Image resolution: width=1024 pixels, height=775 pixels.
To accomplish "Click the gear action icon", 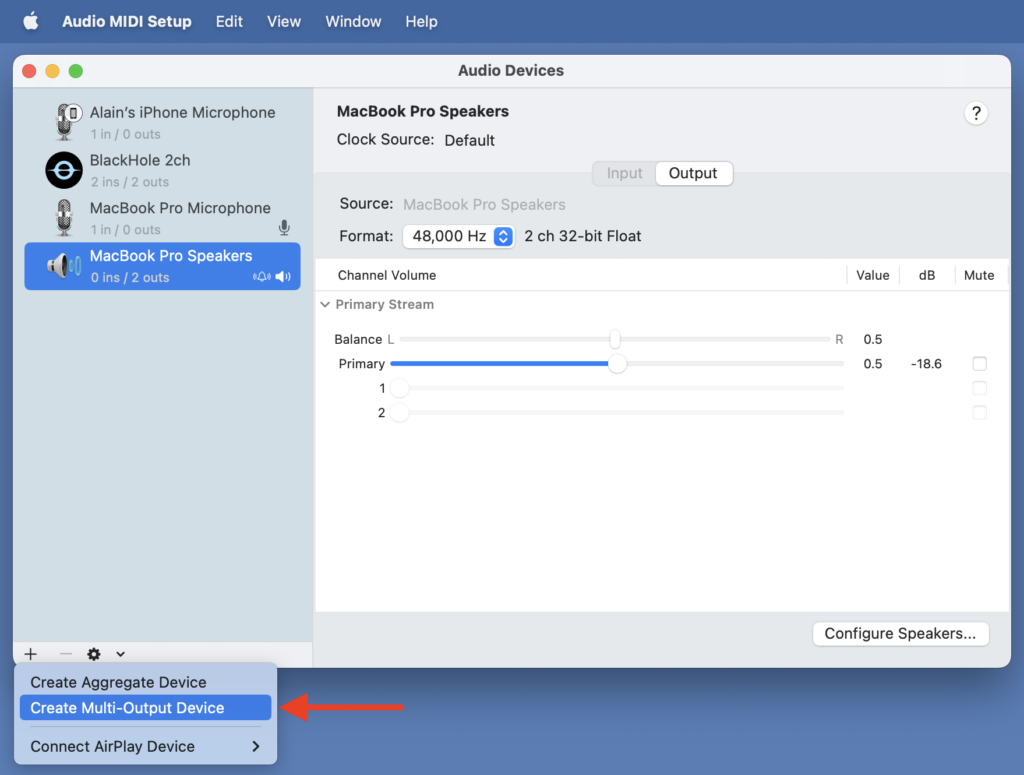I will [94, 654].
